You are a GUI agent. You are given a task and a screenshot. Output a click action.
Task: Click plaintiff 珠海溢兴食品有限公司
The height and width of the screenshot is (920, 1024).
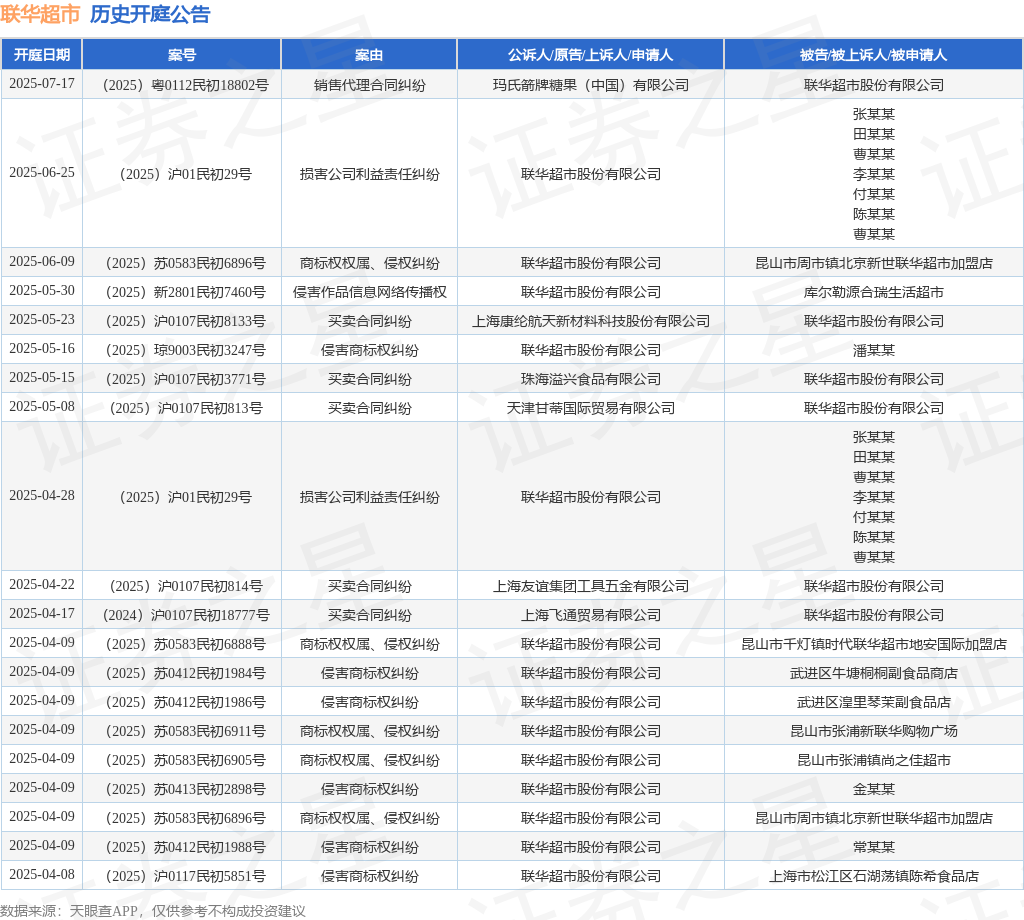[590, 379]
